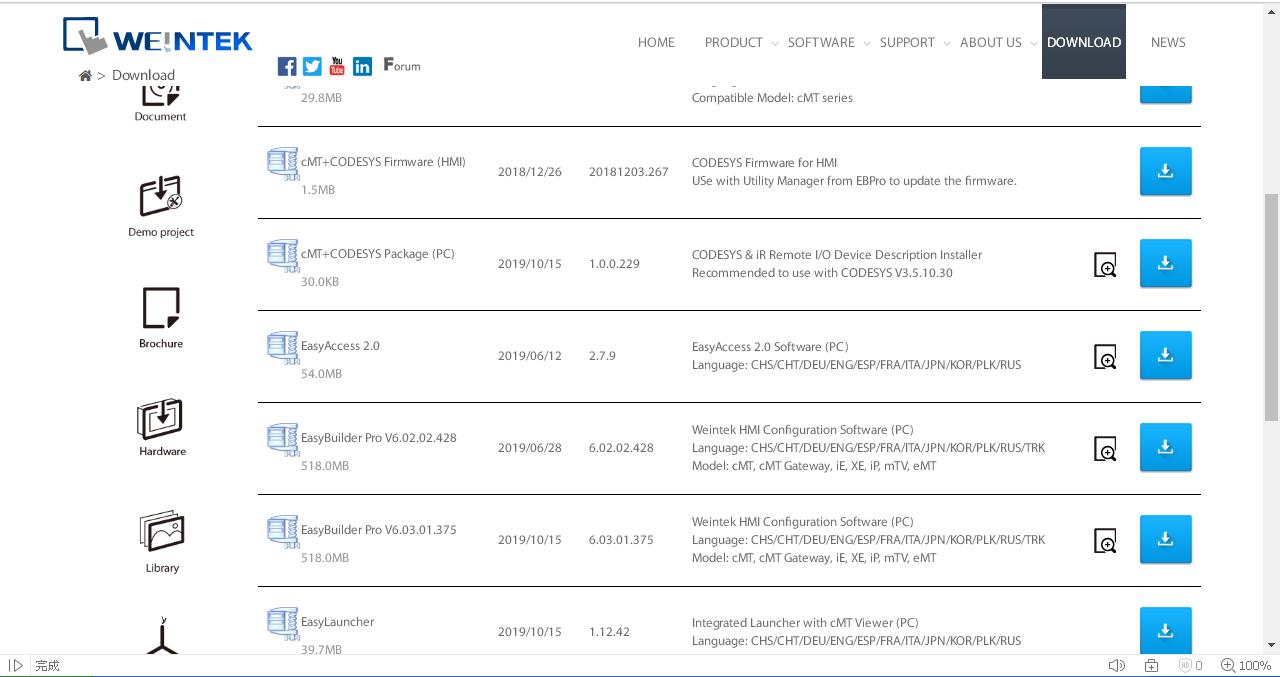Open the Demo project sidebar category
This screenshot has height=677, width=1280.
click(x=160, y=207)
